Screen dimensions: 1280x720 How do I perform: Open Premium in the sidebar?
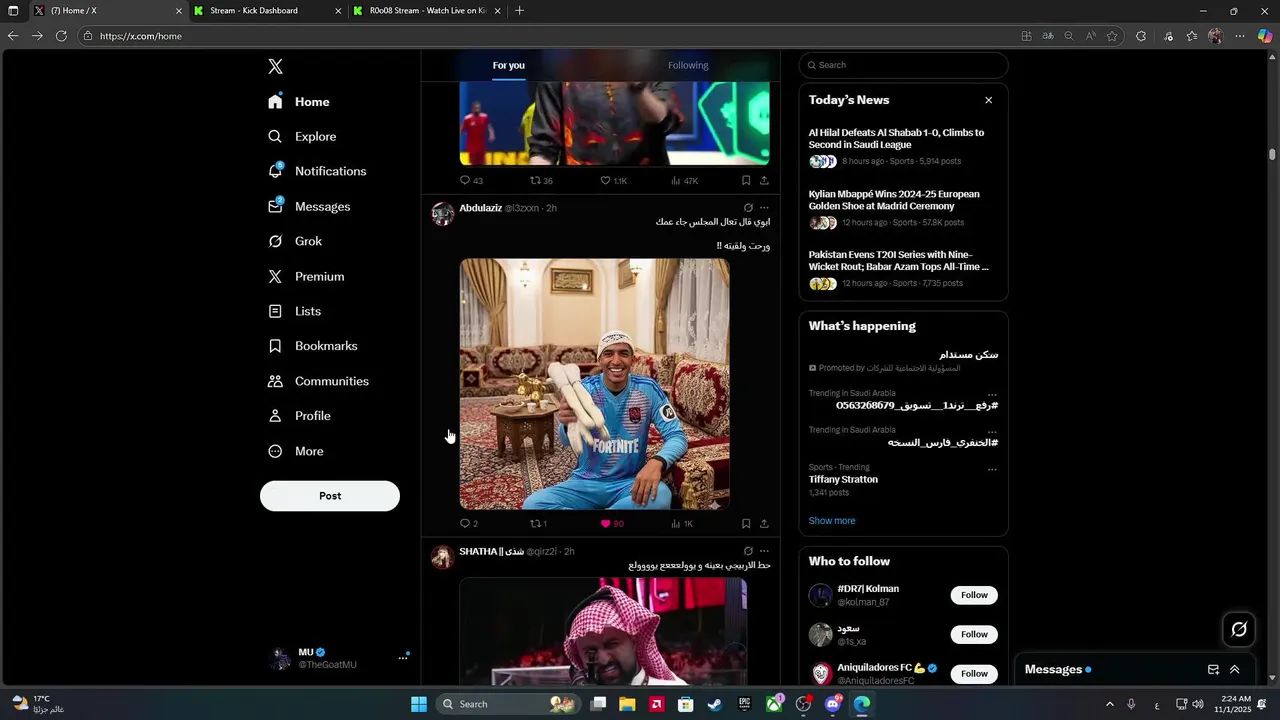click(306, 276)
